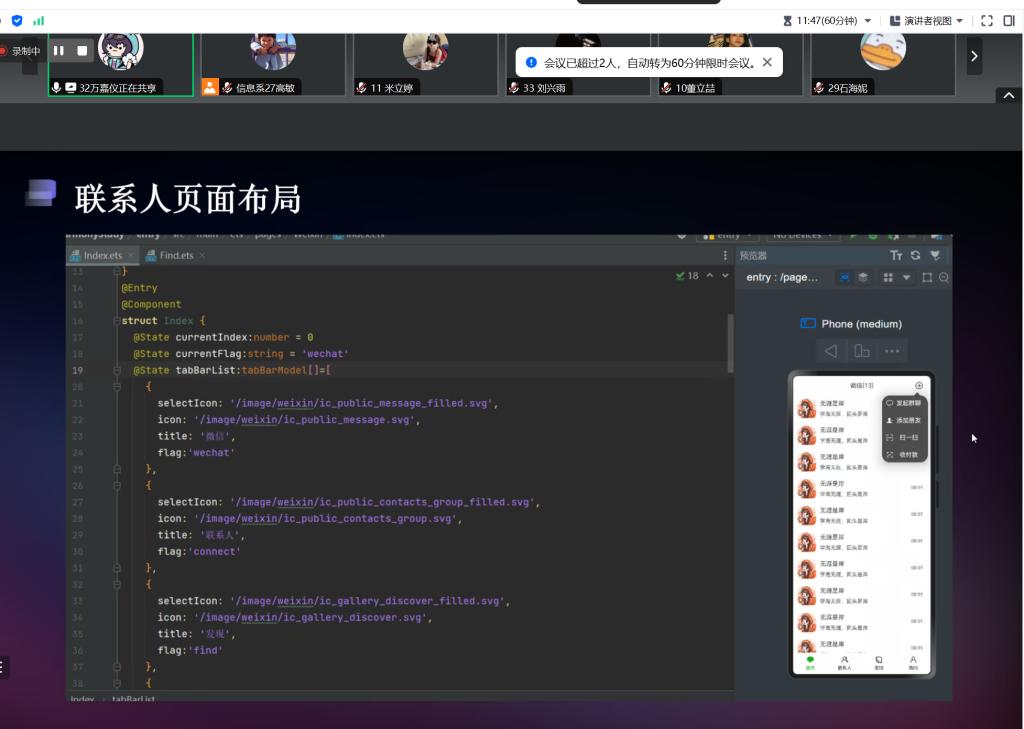Pause the meeting recording
The image size is (1024, 729).
59,50
